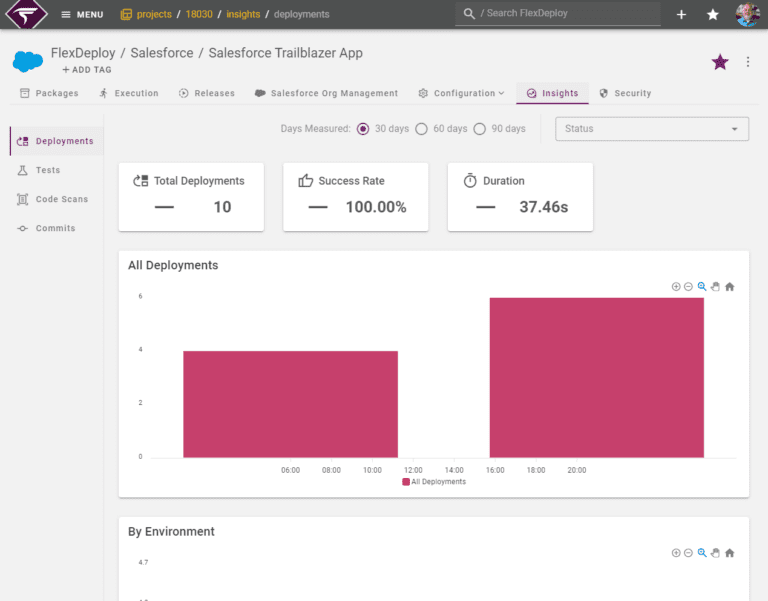
Task: Click the FlexDeploy logo icon
Action: click(x=26, y=14)
